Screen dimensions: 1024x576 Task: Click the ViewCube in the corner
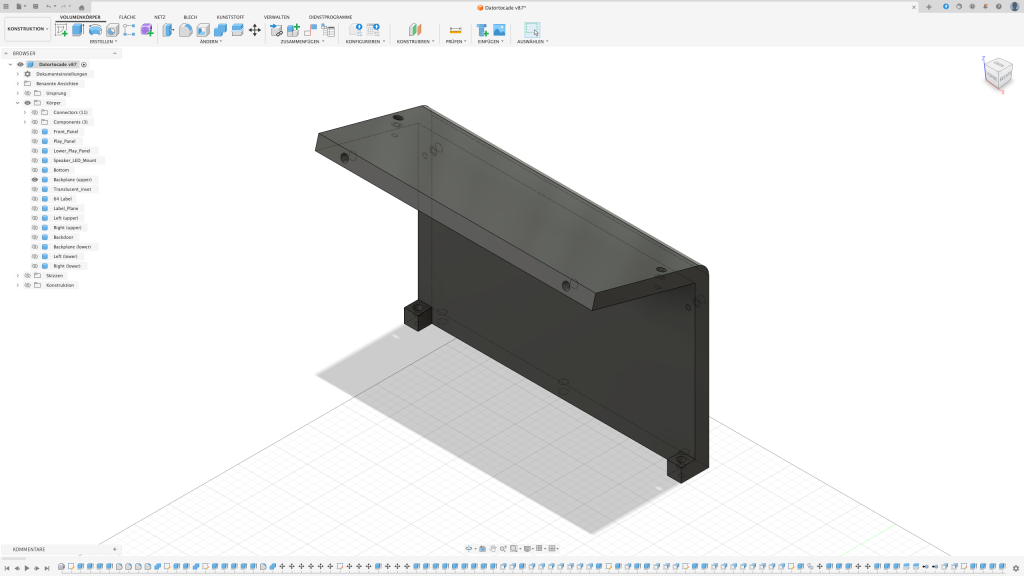[997, 73]
